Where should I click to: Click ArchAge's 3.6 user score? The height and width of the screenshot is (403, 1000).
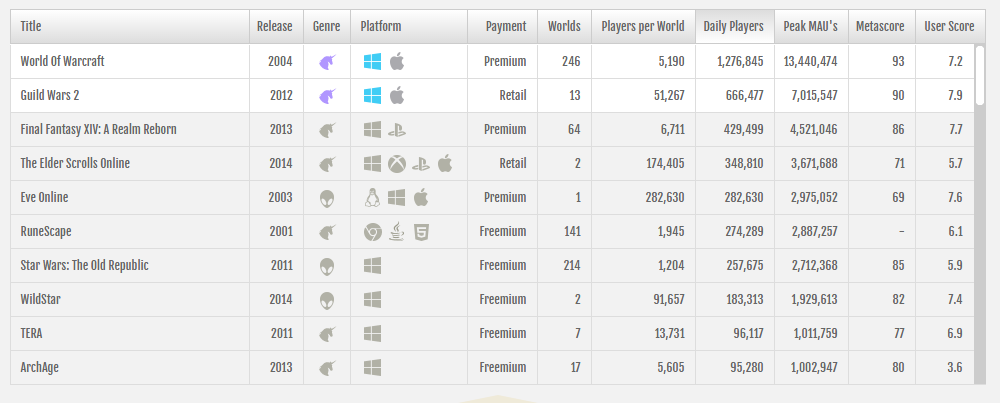pos(955,367)
